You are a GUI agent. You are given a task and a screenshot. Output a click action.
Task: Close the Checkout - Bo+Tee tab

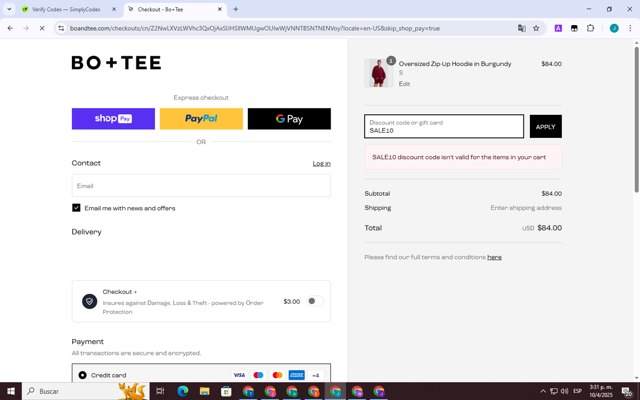click(220, 9)
